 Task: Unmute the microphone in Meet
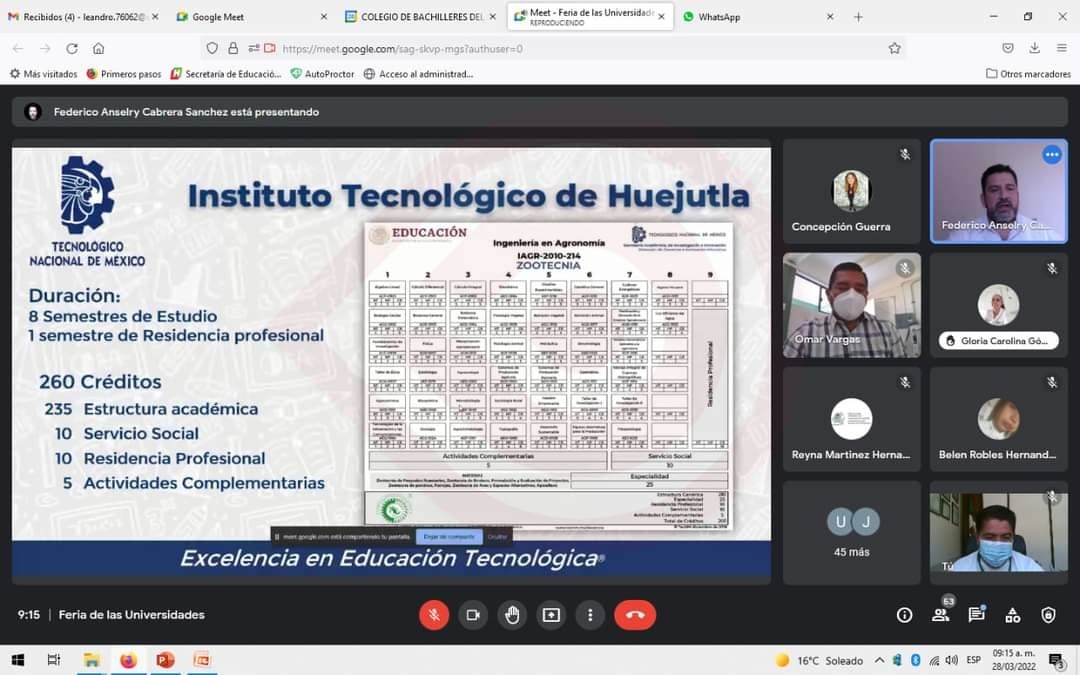[x=434, y=615]
